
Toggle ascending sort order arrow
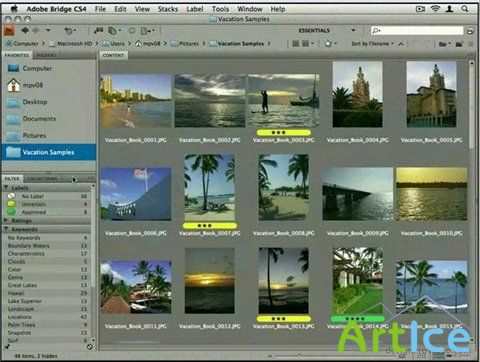click(401, 44)
